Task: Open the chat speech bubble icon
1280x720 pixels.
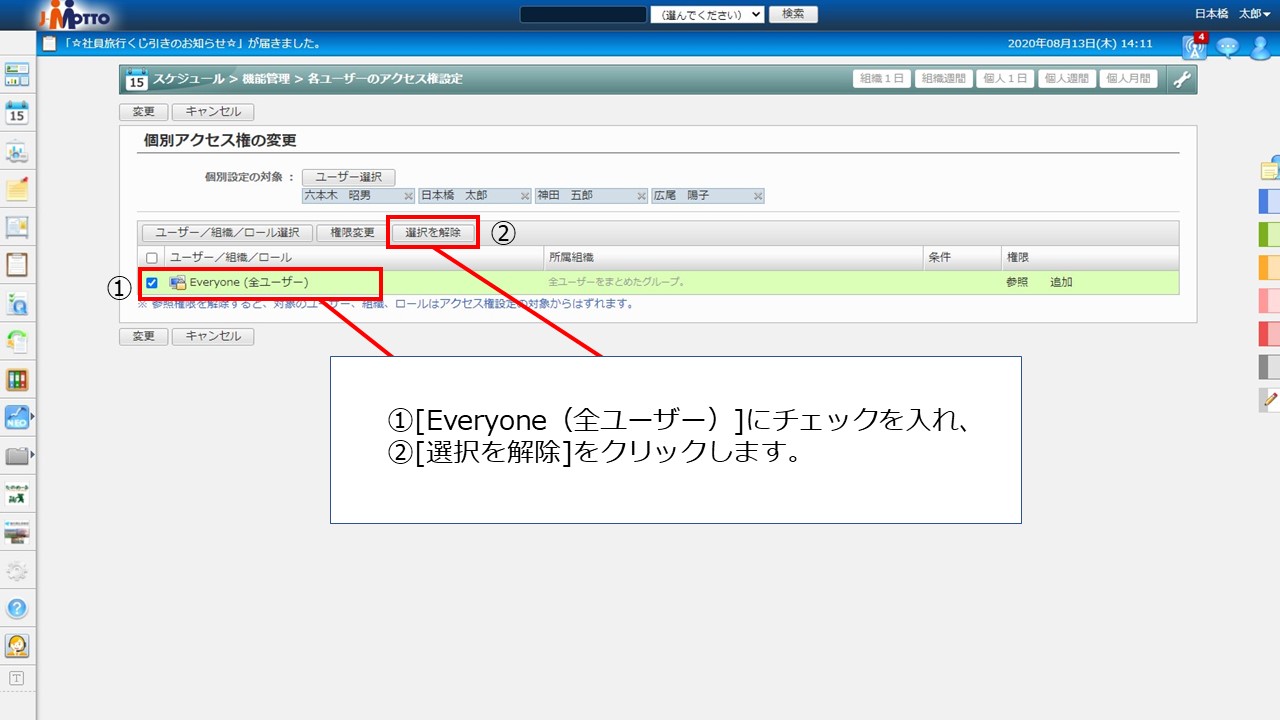Action: click(1227, 46)
